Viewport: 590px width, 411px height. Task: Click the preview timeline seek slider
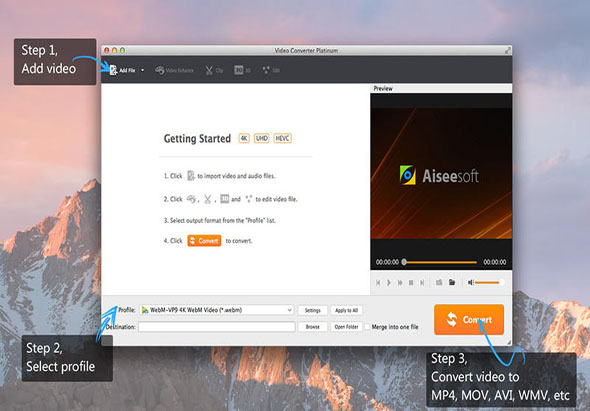click(440, 262)
